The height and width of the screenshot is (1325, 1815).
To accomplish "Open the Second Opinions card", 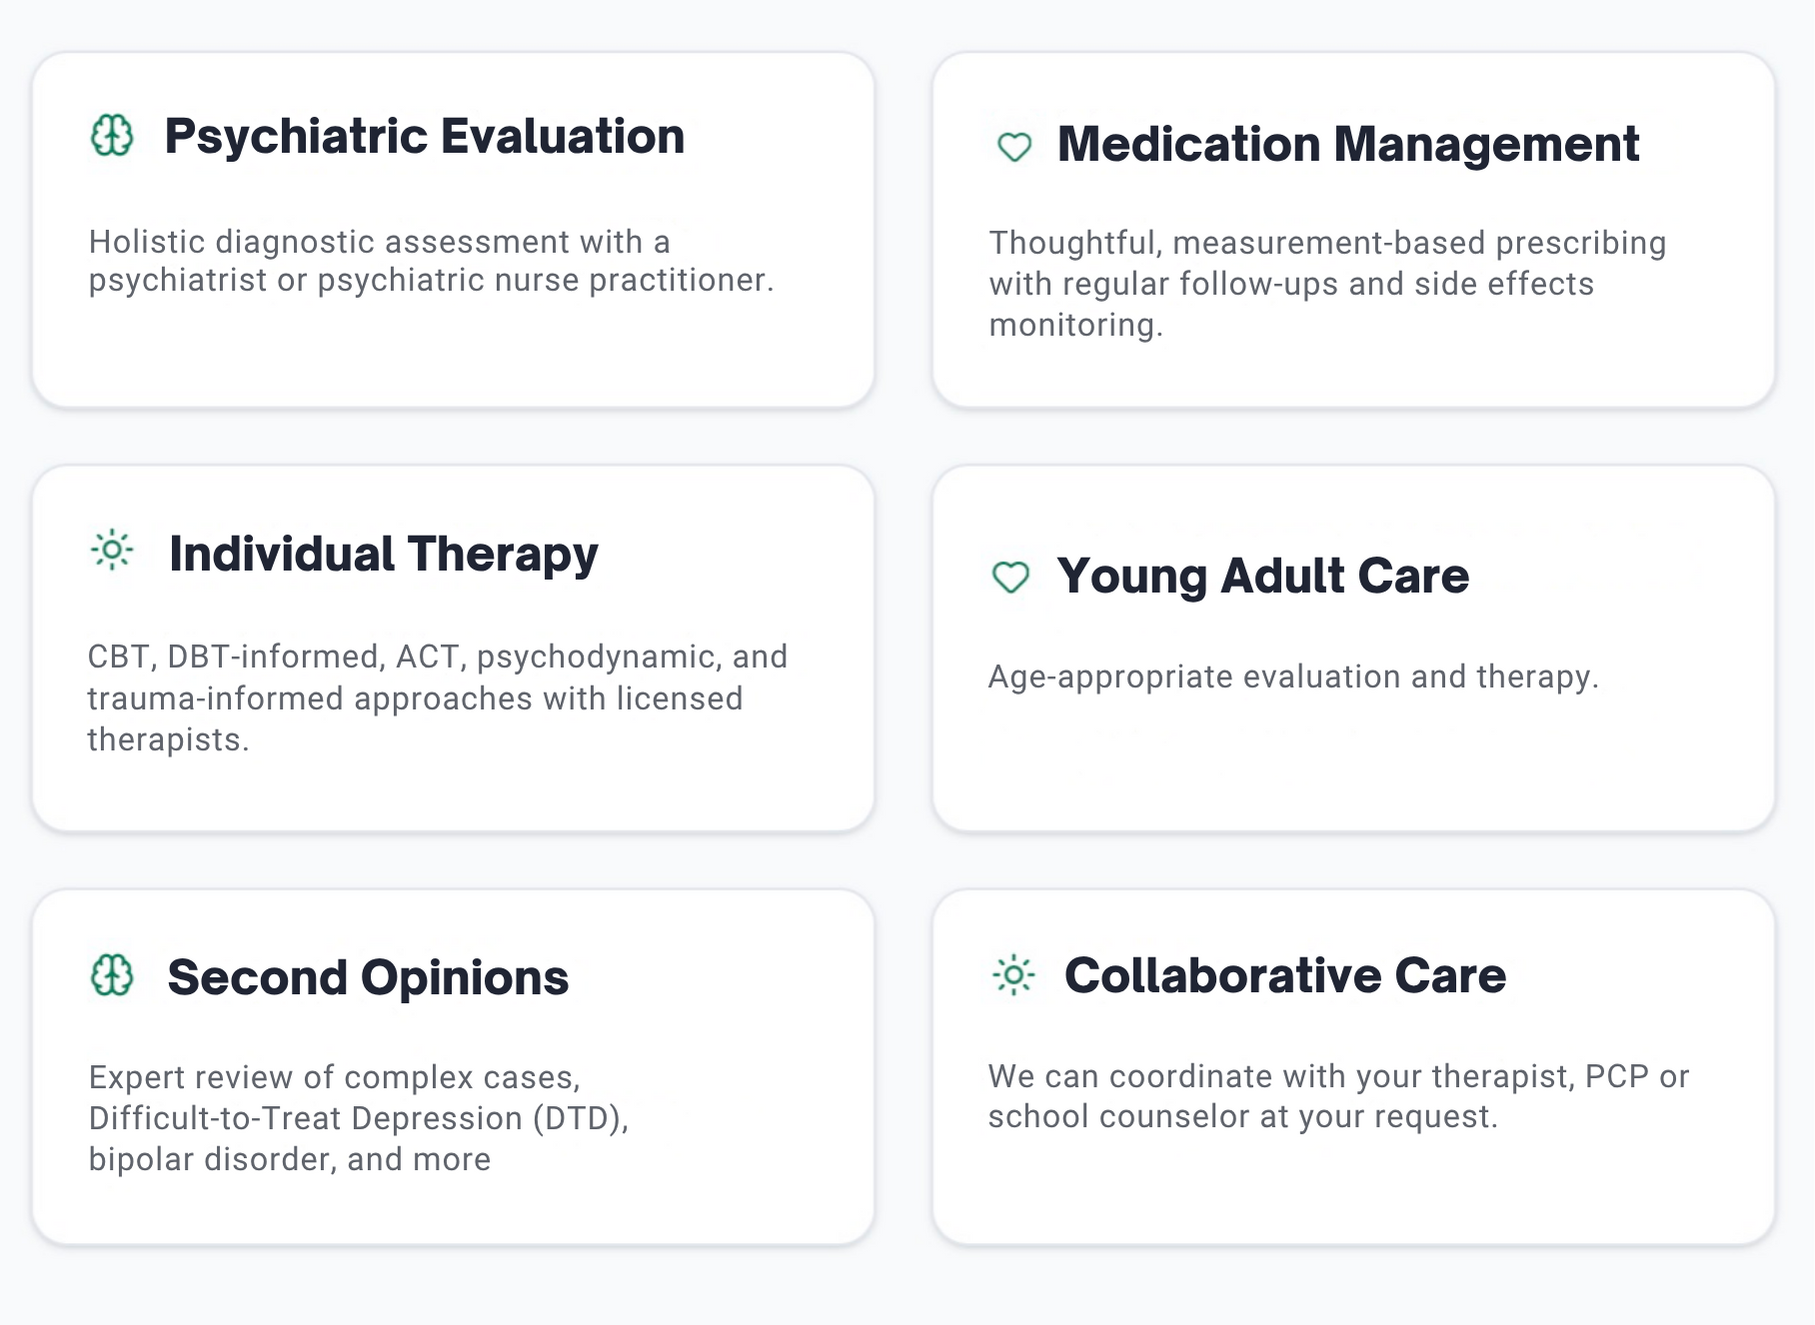I will 368,977.
